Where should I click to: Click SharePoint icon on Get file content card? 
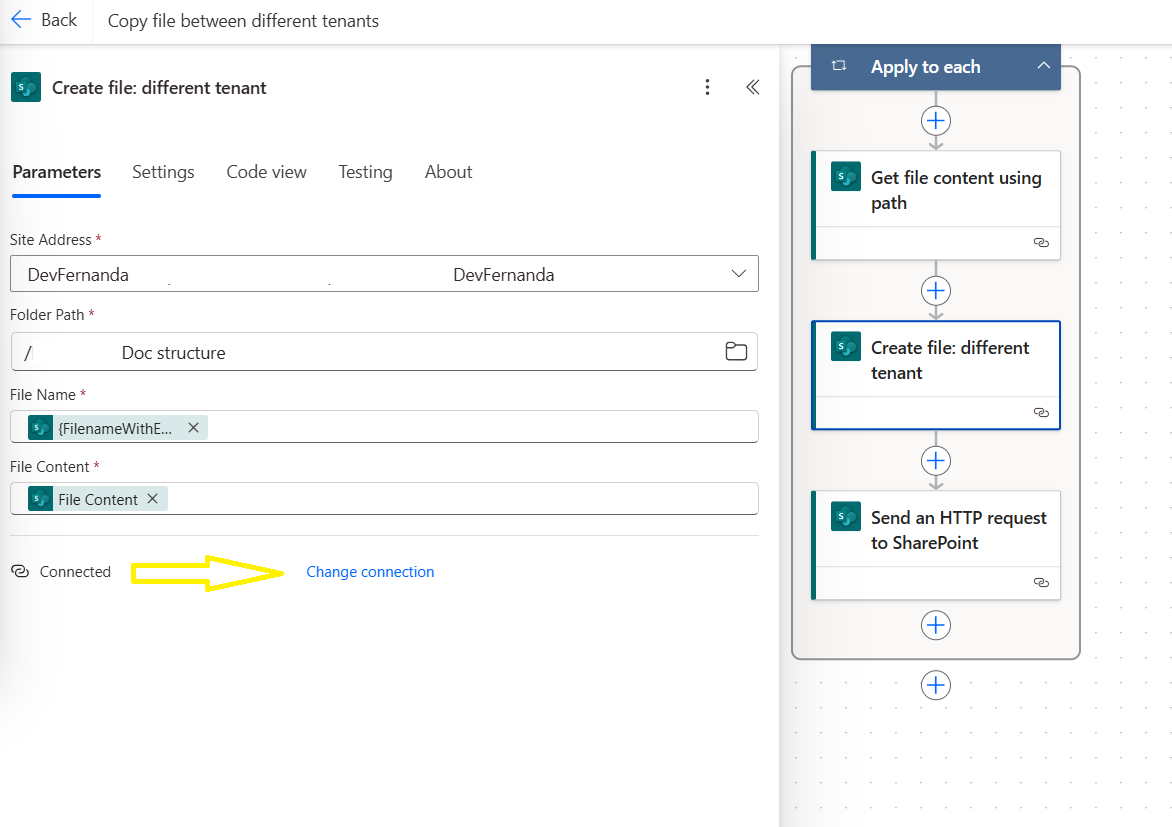tap(846, 176)
